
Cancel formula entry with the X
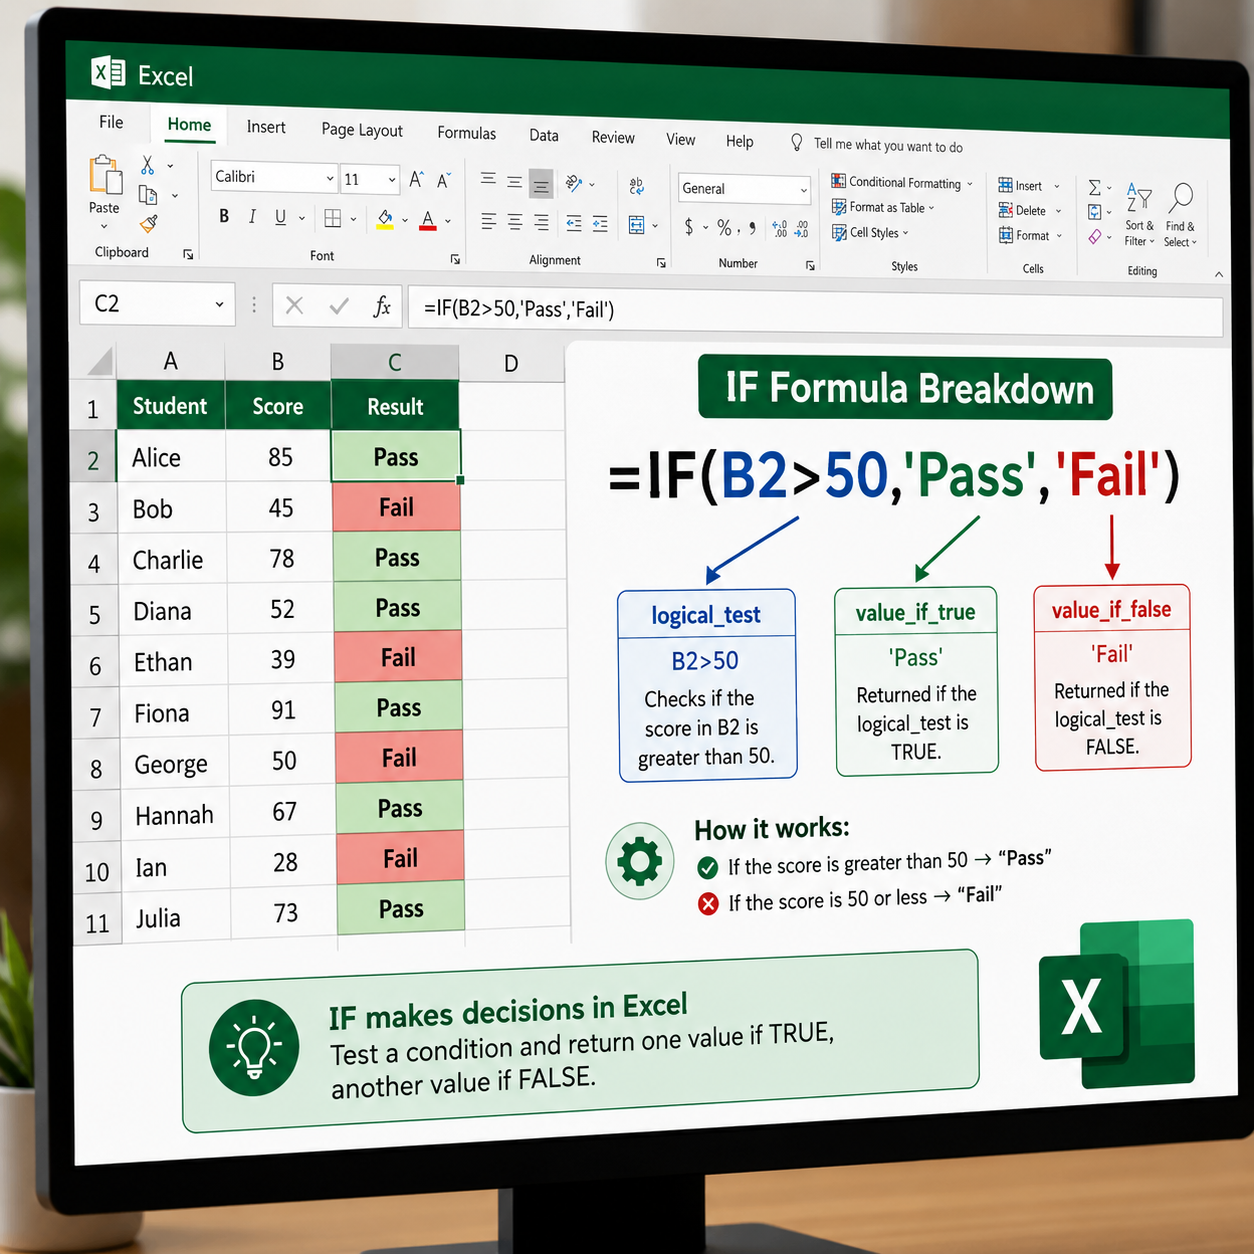coord(294,305)
